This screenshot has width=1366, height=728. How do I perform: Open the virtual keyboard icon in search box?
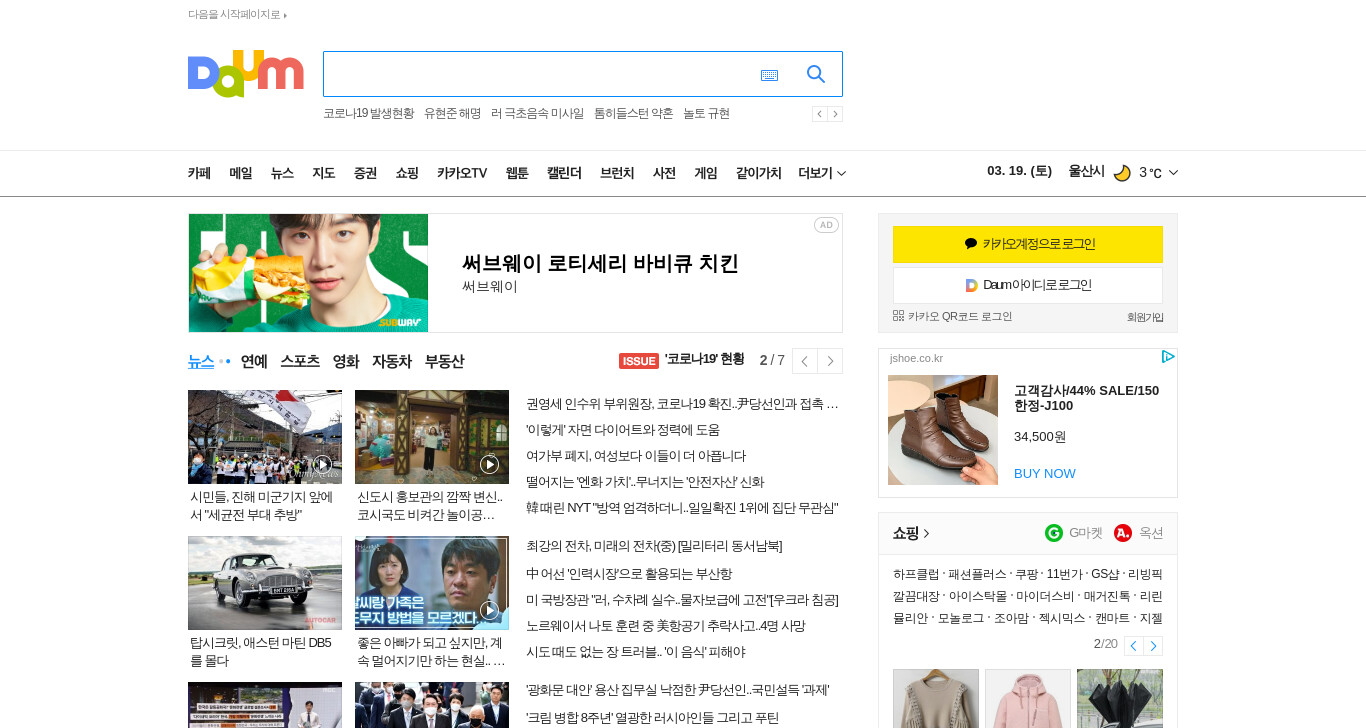coord(769,75)
